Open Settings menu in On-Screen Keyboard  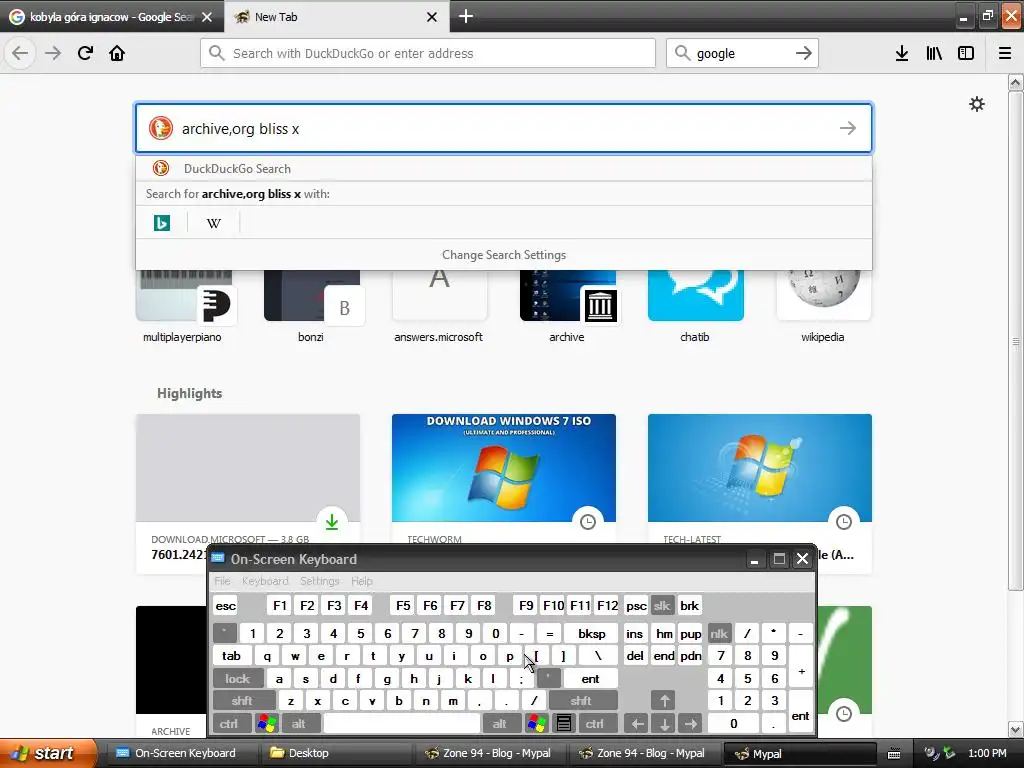click(319, 581)
